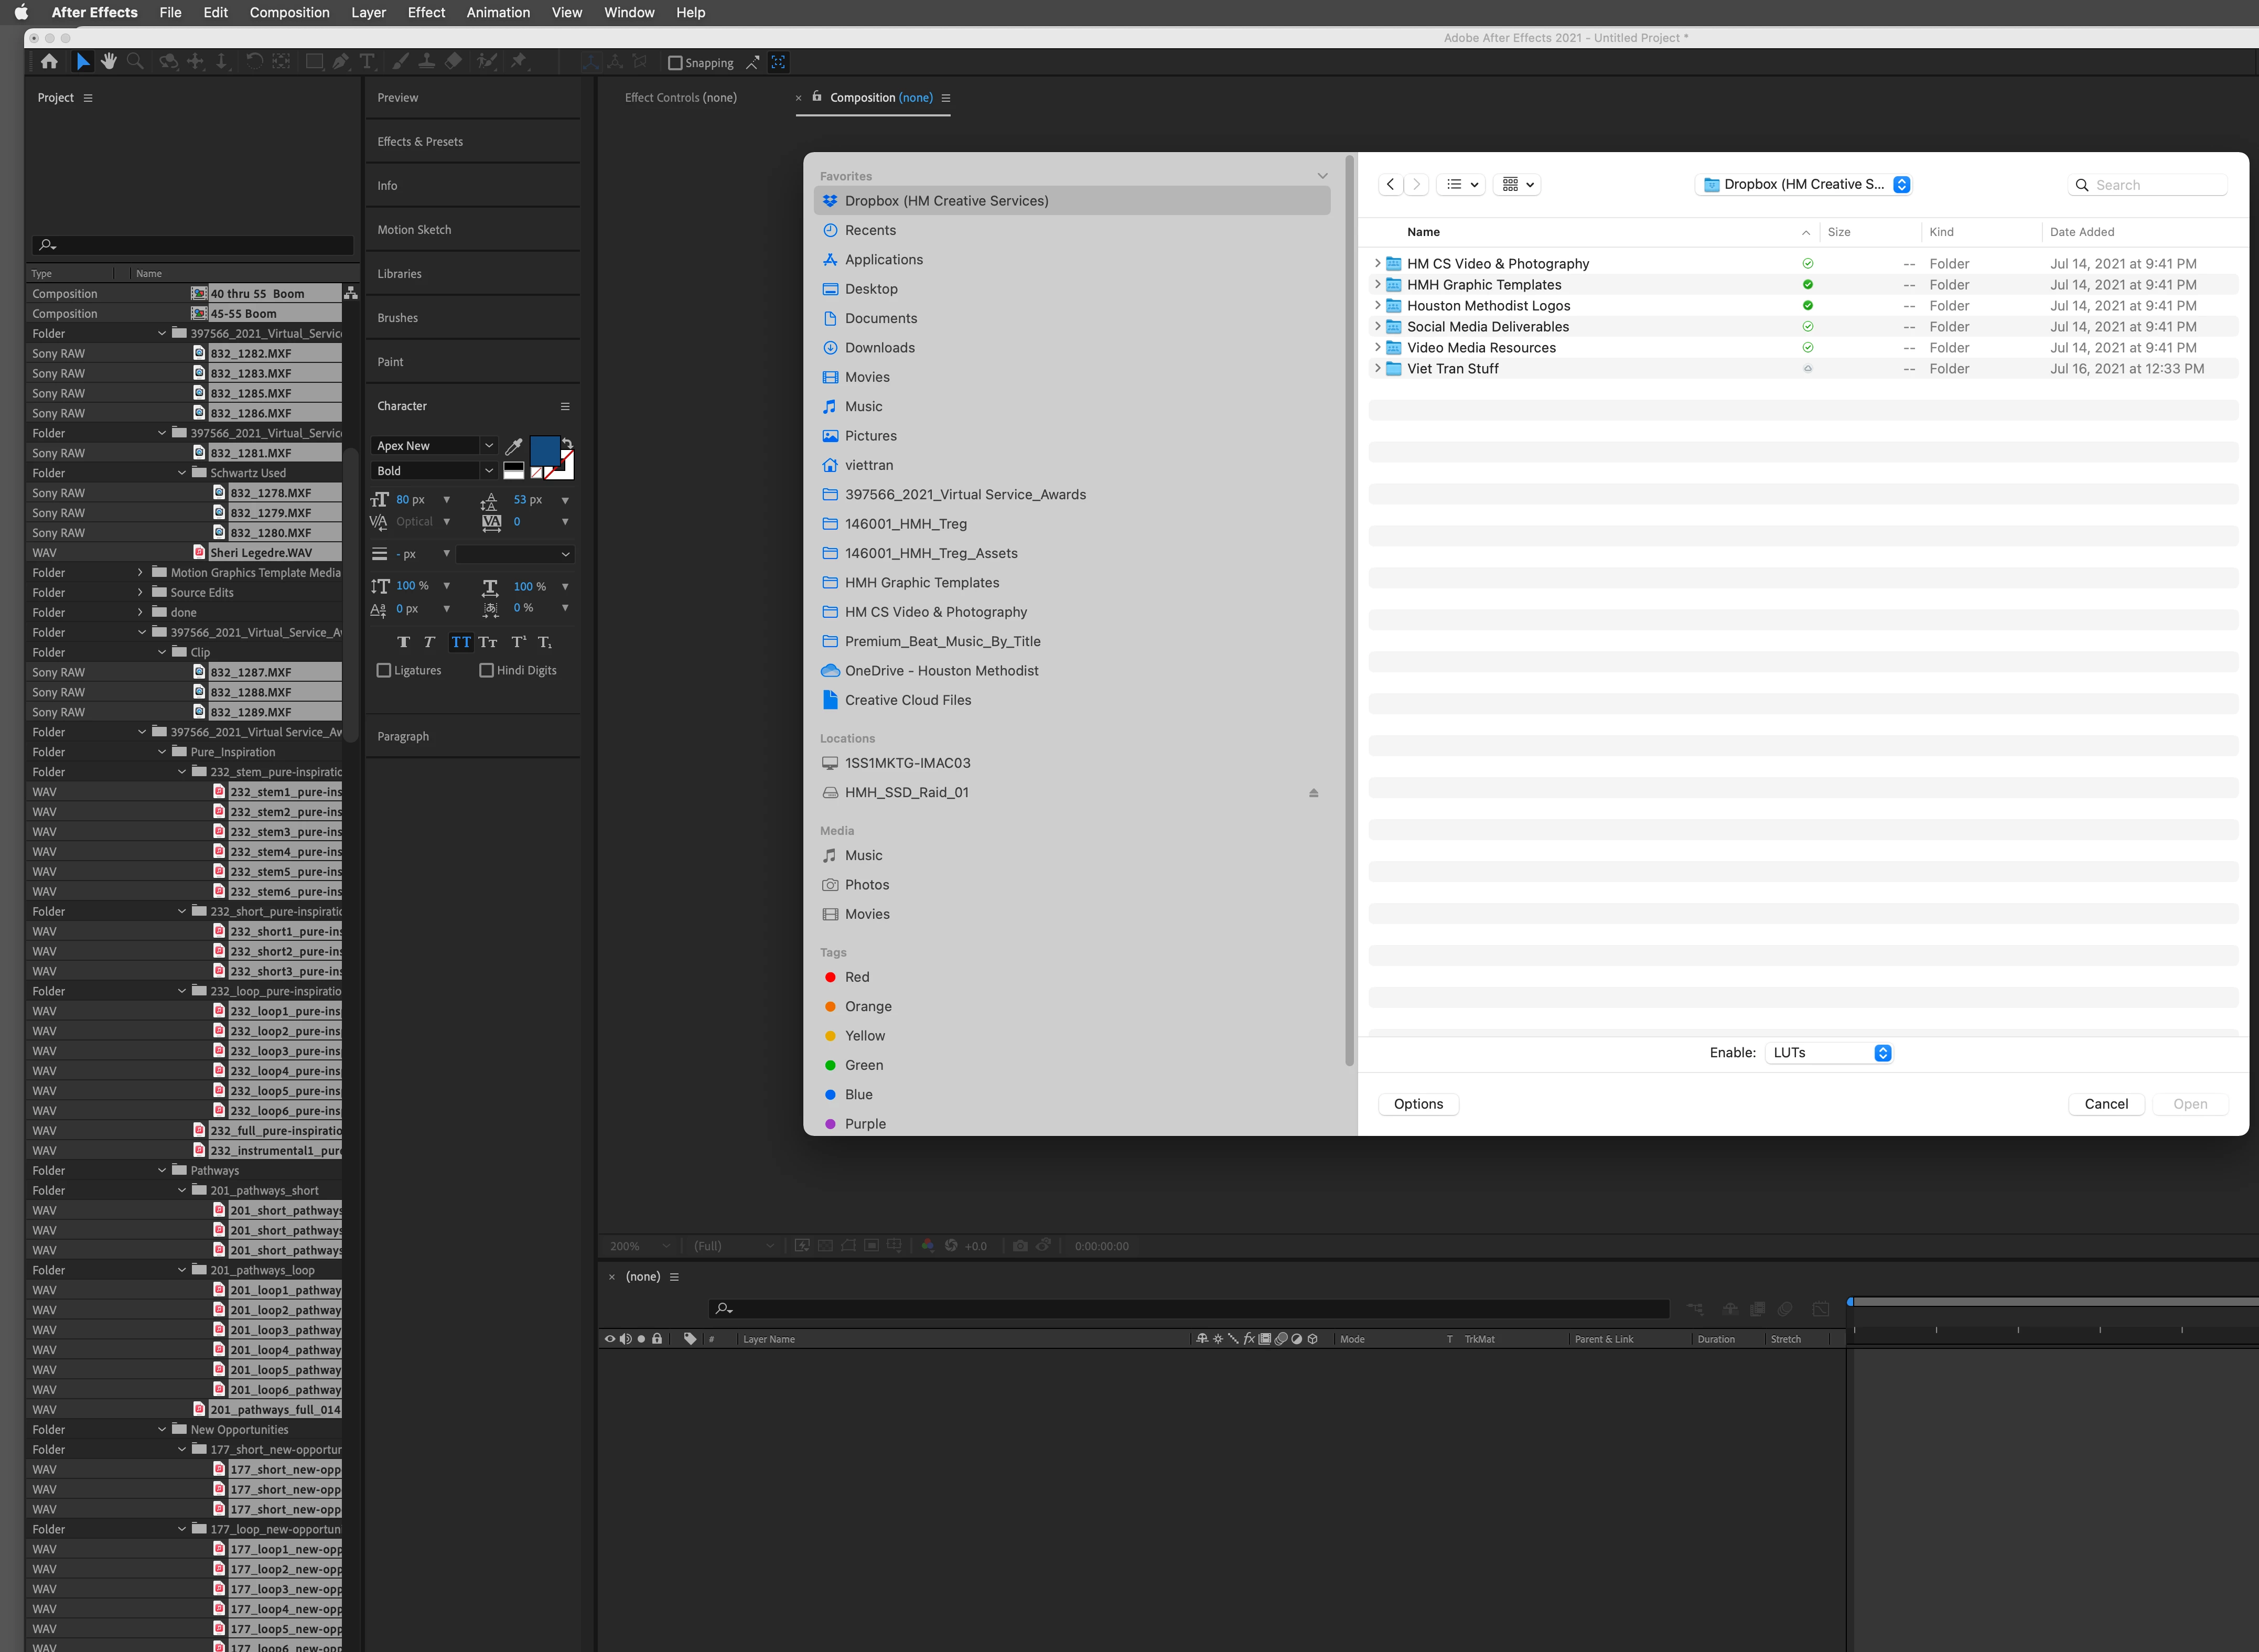Screen dimensions: 2259x1652
Task: Enable the Ligatures checkbox
Action: point(384,670)
